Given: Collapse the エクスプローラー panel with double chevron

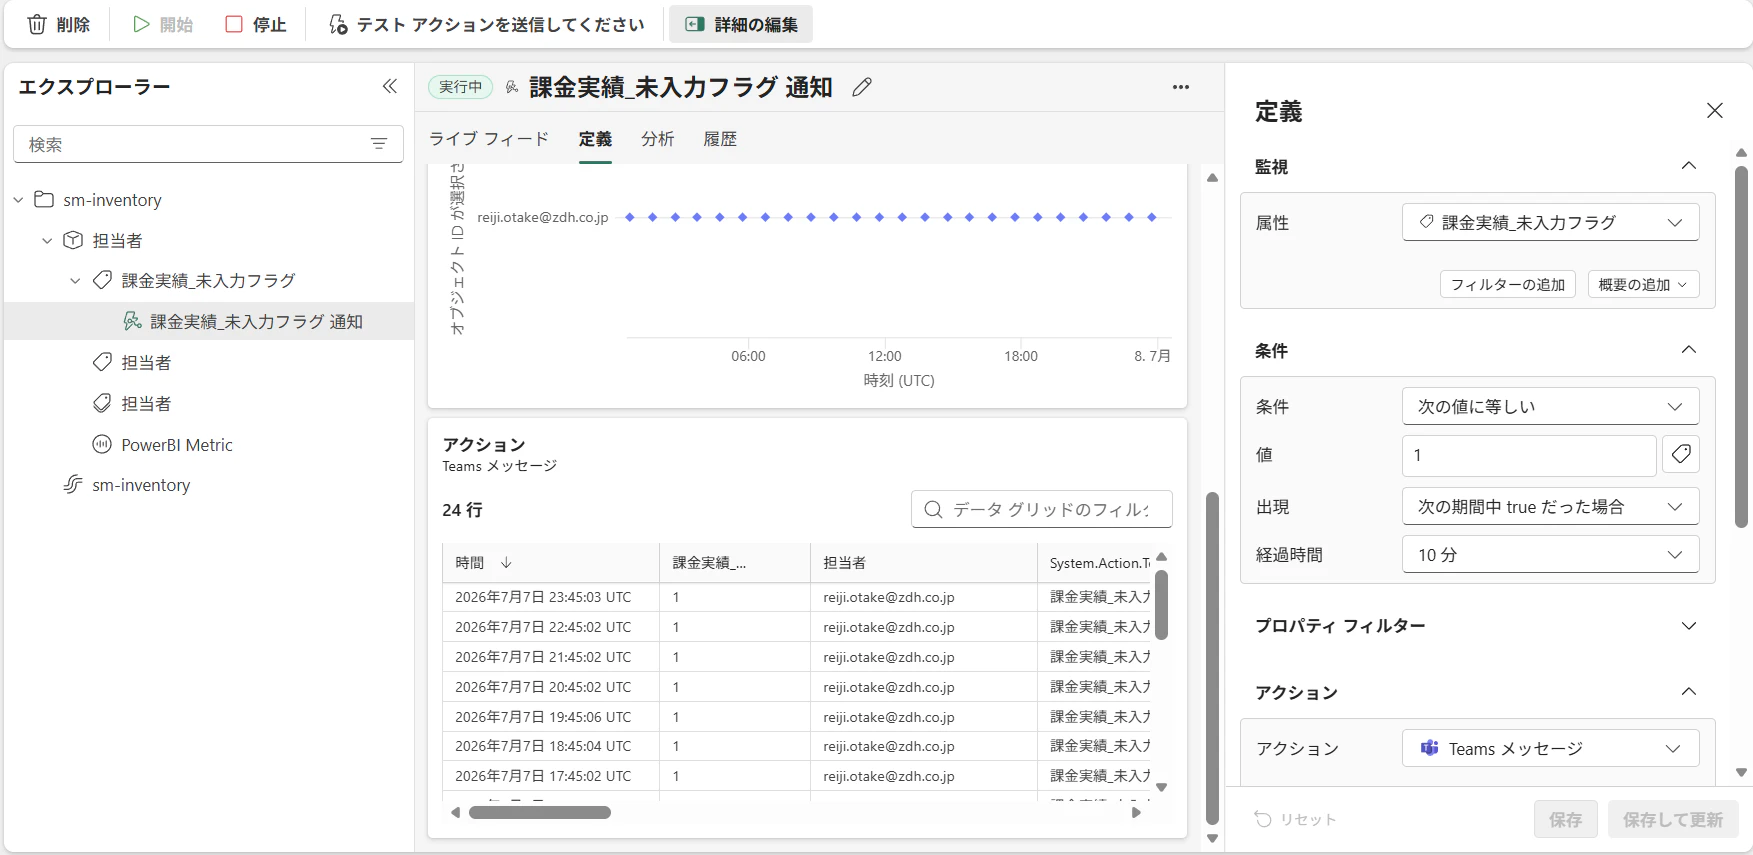Looking at the screenshot, I should 390,87.
